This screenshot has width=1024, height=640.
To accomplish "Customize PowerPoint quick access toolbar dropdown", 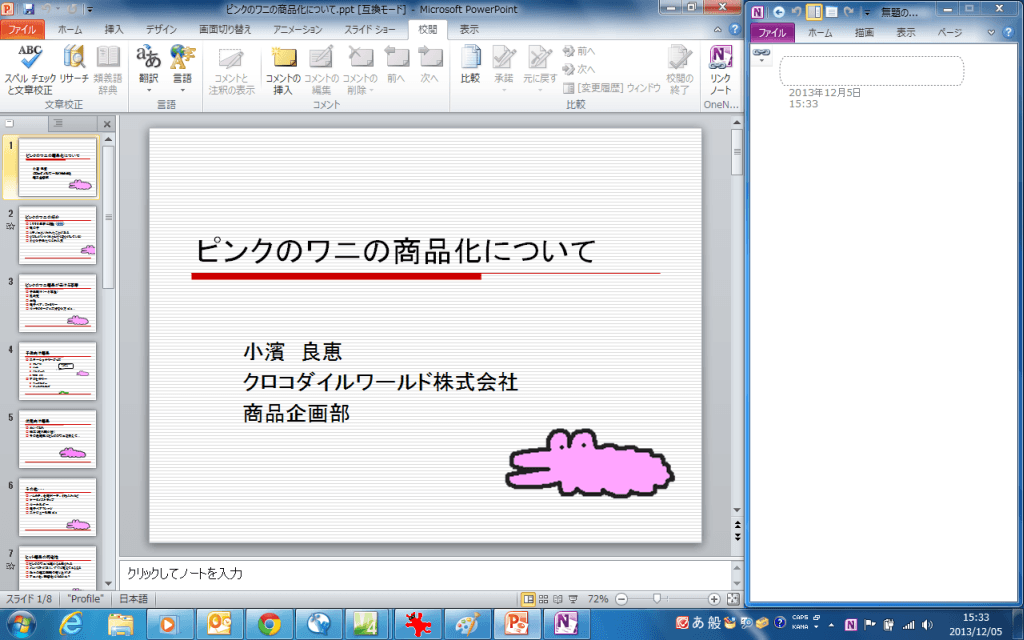I will tap(90, 10).
